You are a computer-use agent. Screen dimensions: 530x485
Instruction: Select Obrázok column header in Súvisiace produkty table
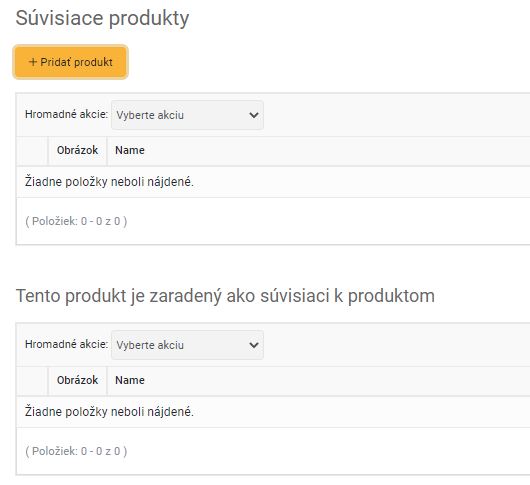point(77,150)
